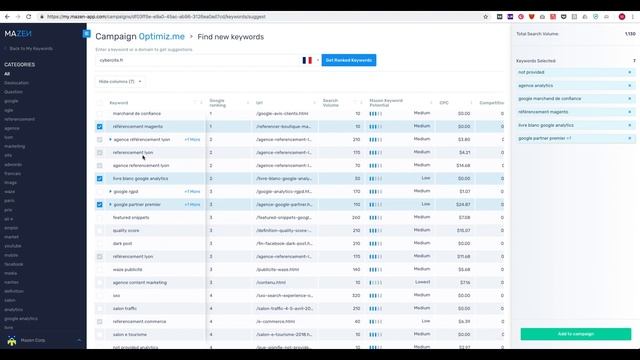Screen dimensions: 640x360
Task: Reload the current page
Action: pos(28,17)
